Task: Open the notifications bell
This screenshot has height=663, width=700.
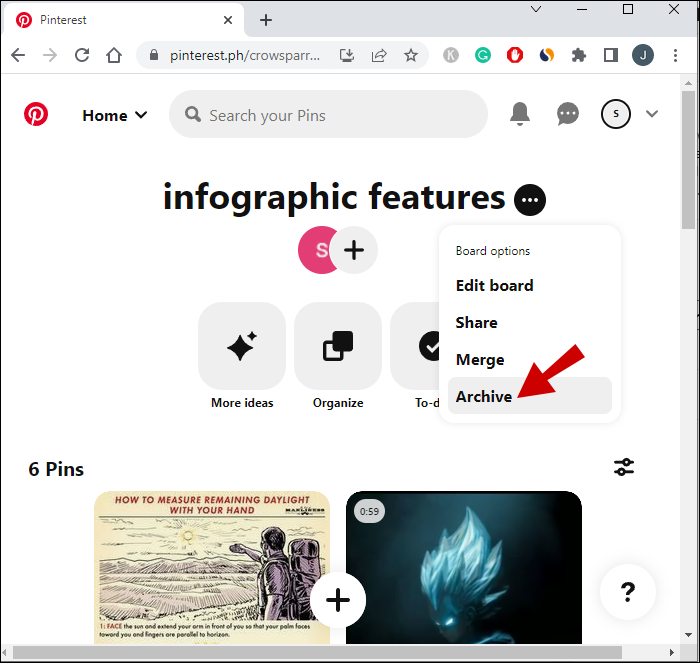Action: pyautogui.click(x=520, y=114)
